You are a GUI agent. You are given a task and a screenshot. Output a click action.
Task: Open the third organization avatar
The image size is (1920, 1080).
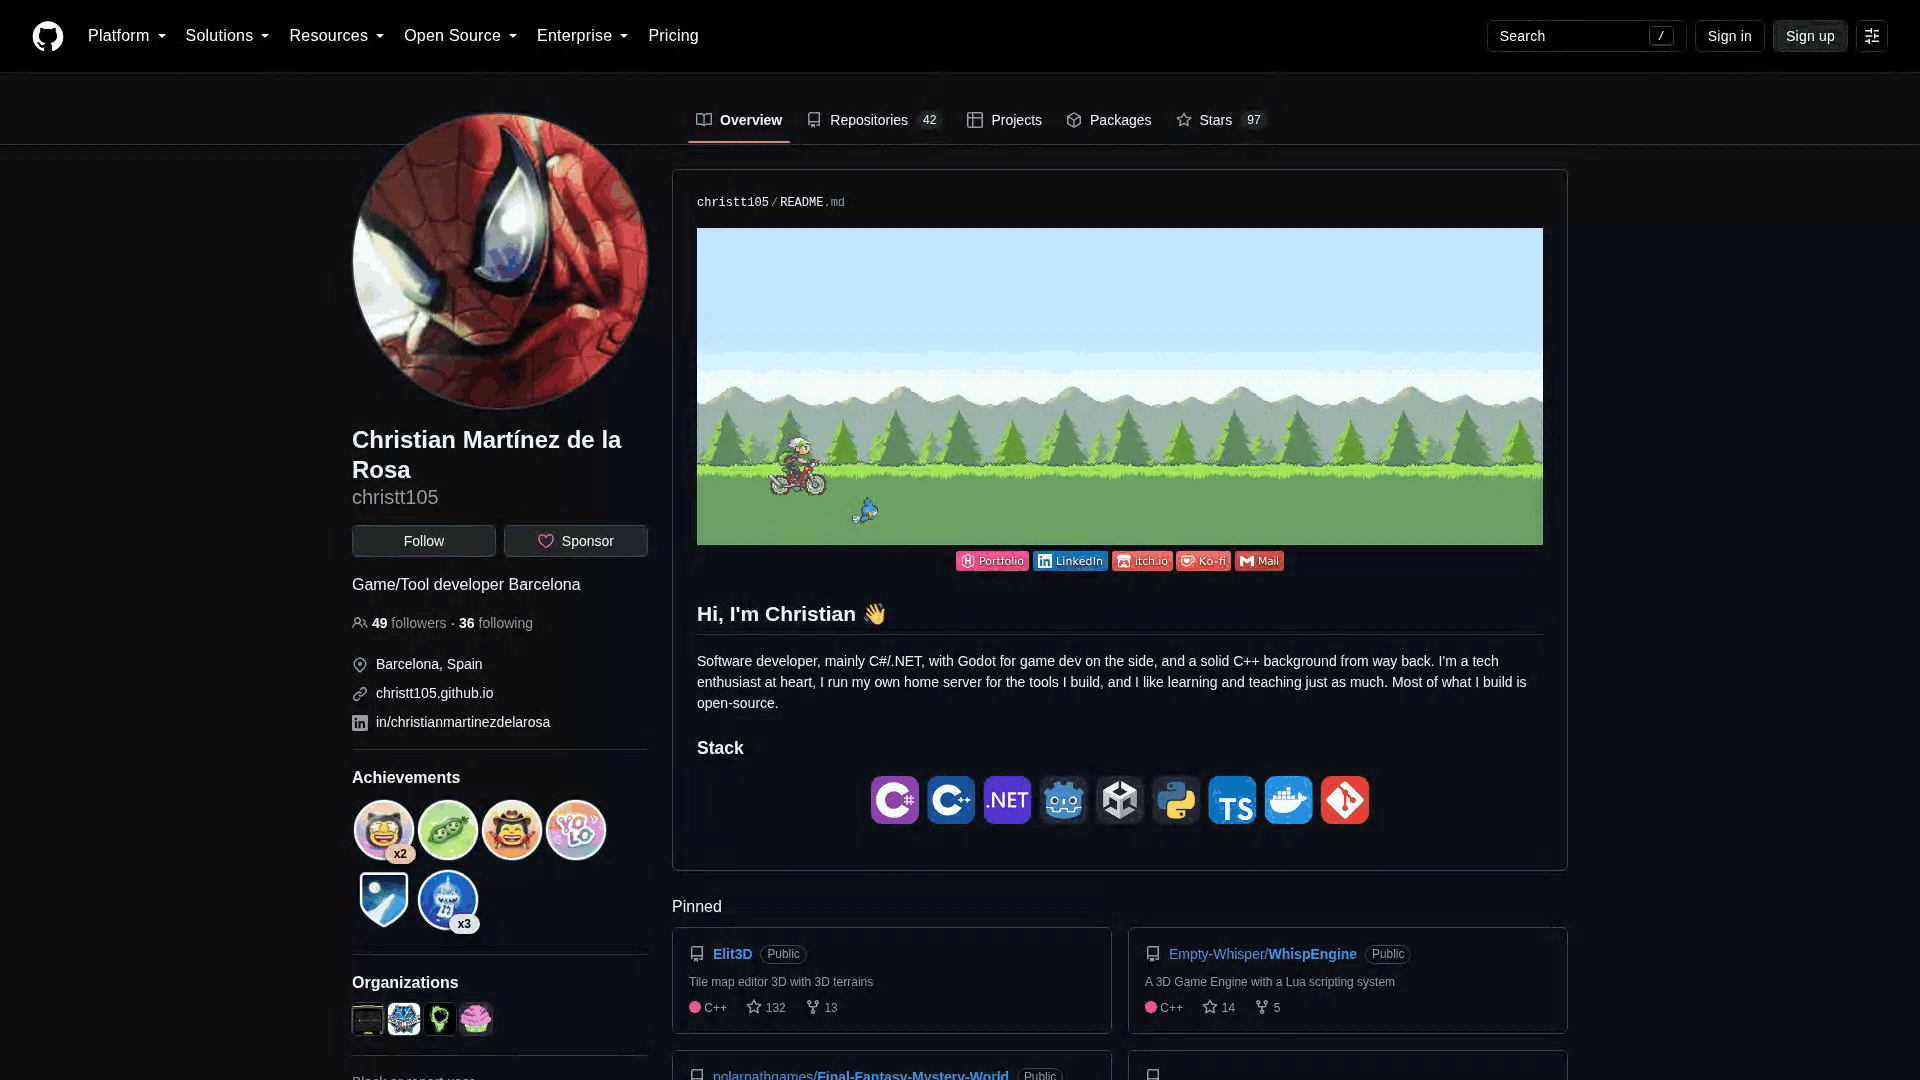440,1019
